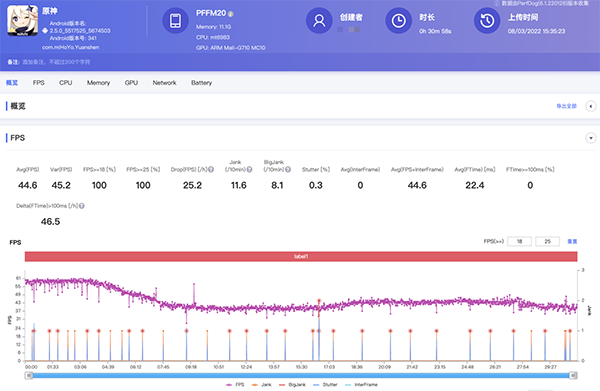Viewport: 600px width, 391px height.
Task: Click the Avg(FPS) value 44.6
Action: coord(28,186)
